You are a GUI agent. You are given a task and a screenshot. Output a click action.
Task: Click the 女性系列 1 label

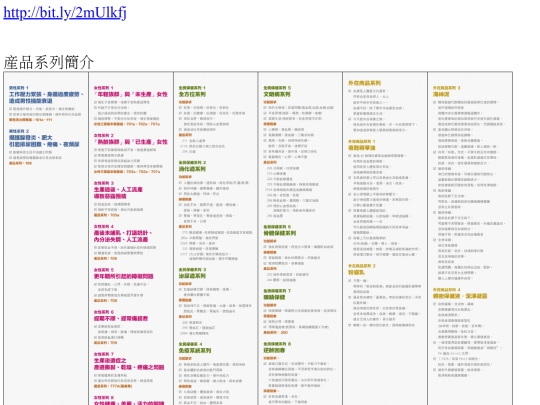coord(103,88)
